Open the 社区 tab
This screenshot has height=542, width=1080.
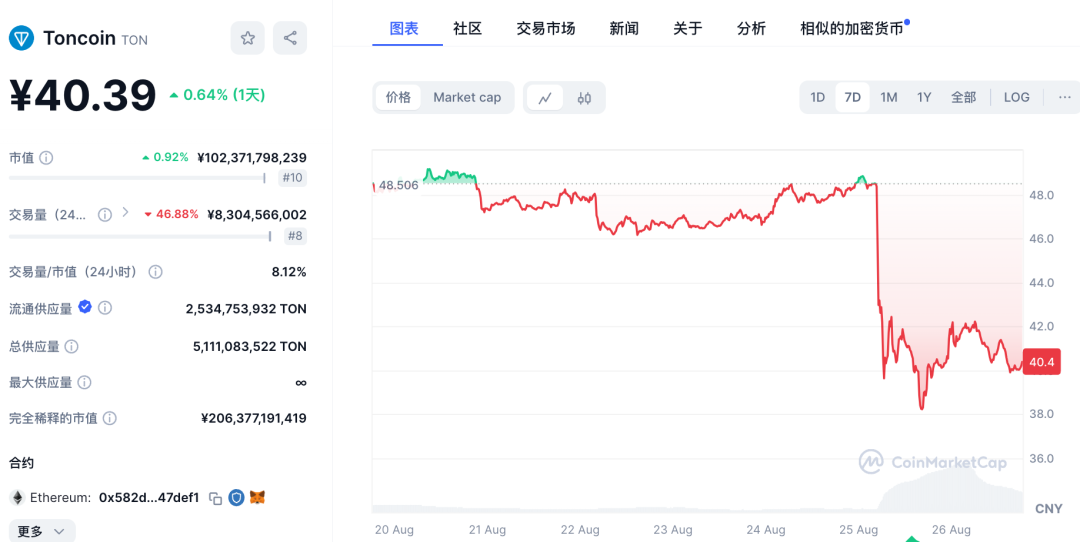(467, 28)
